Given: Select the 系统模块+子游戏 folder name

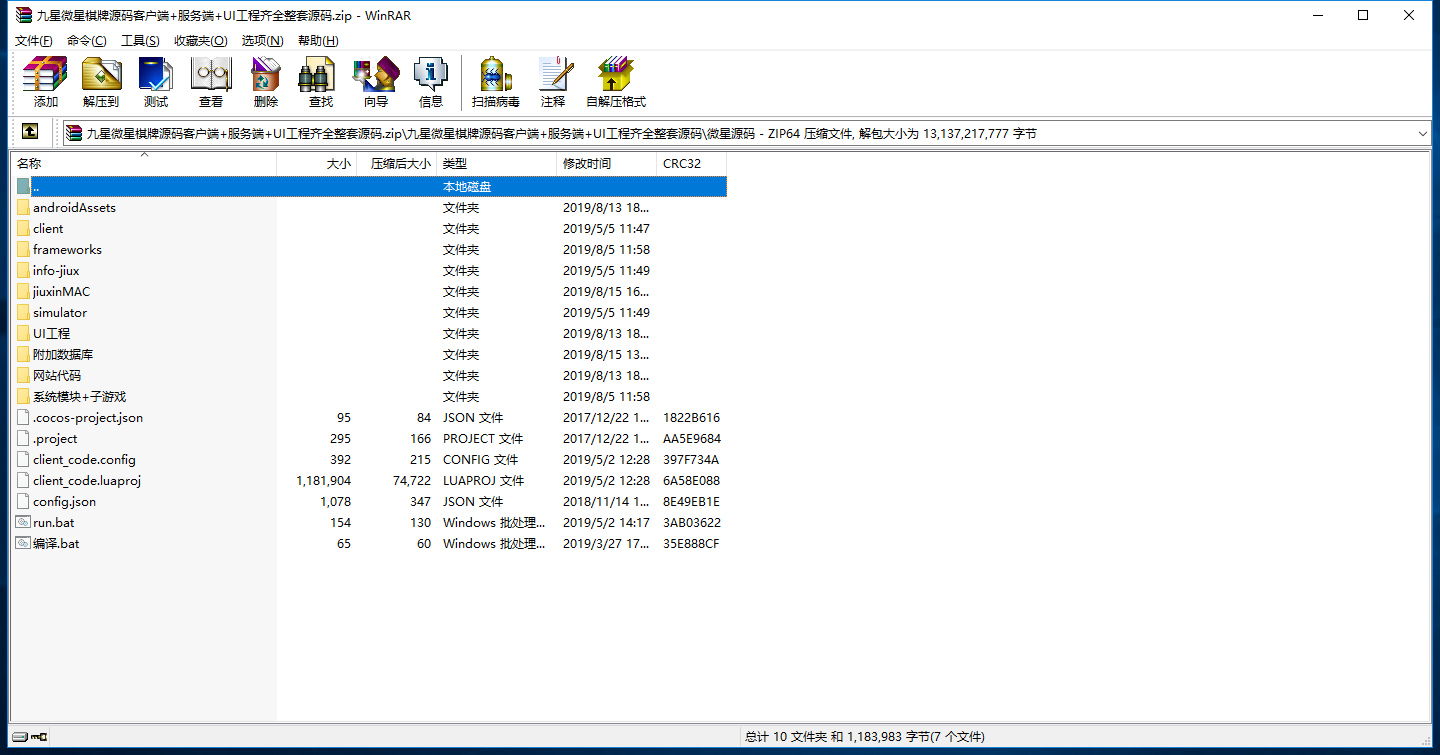Looking at the screenshot, I should coord(80,397).
